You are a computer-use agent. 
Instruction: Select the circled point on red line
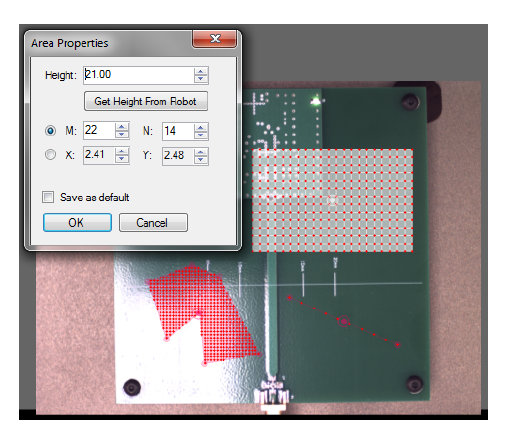click(344, 321)
